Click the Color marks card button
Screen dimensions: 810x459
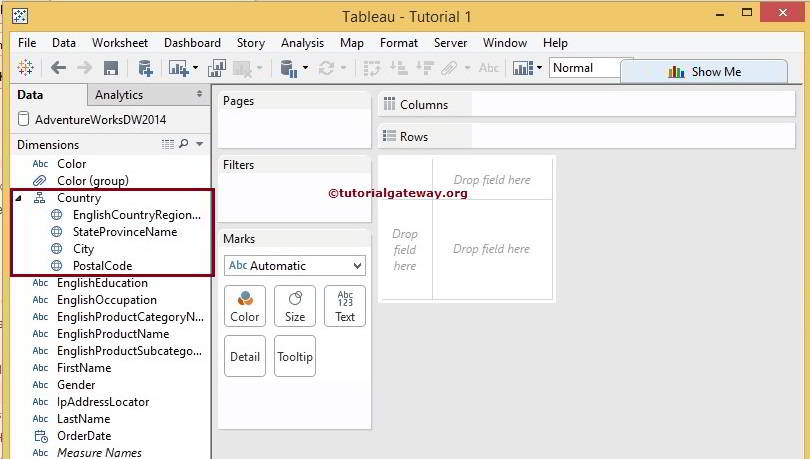[245, 306]
